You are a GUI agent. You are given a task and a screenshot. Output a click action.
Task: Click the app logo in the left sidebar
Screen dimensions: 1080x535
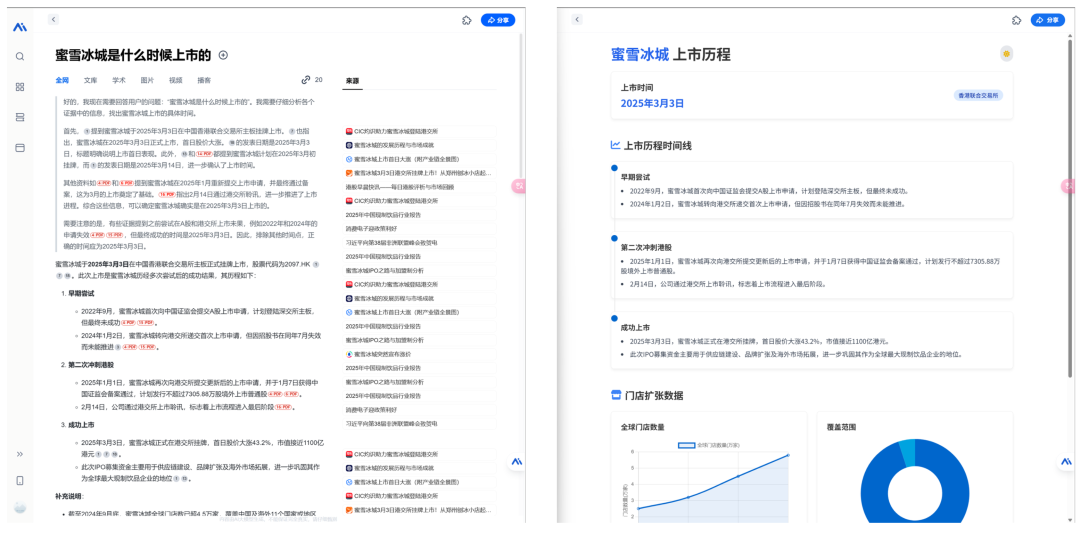click(19, 27)
